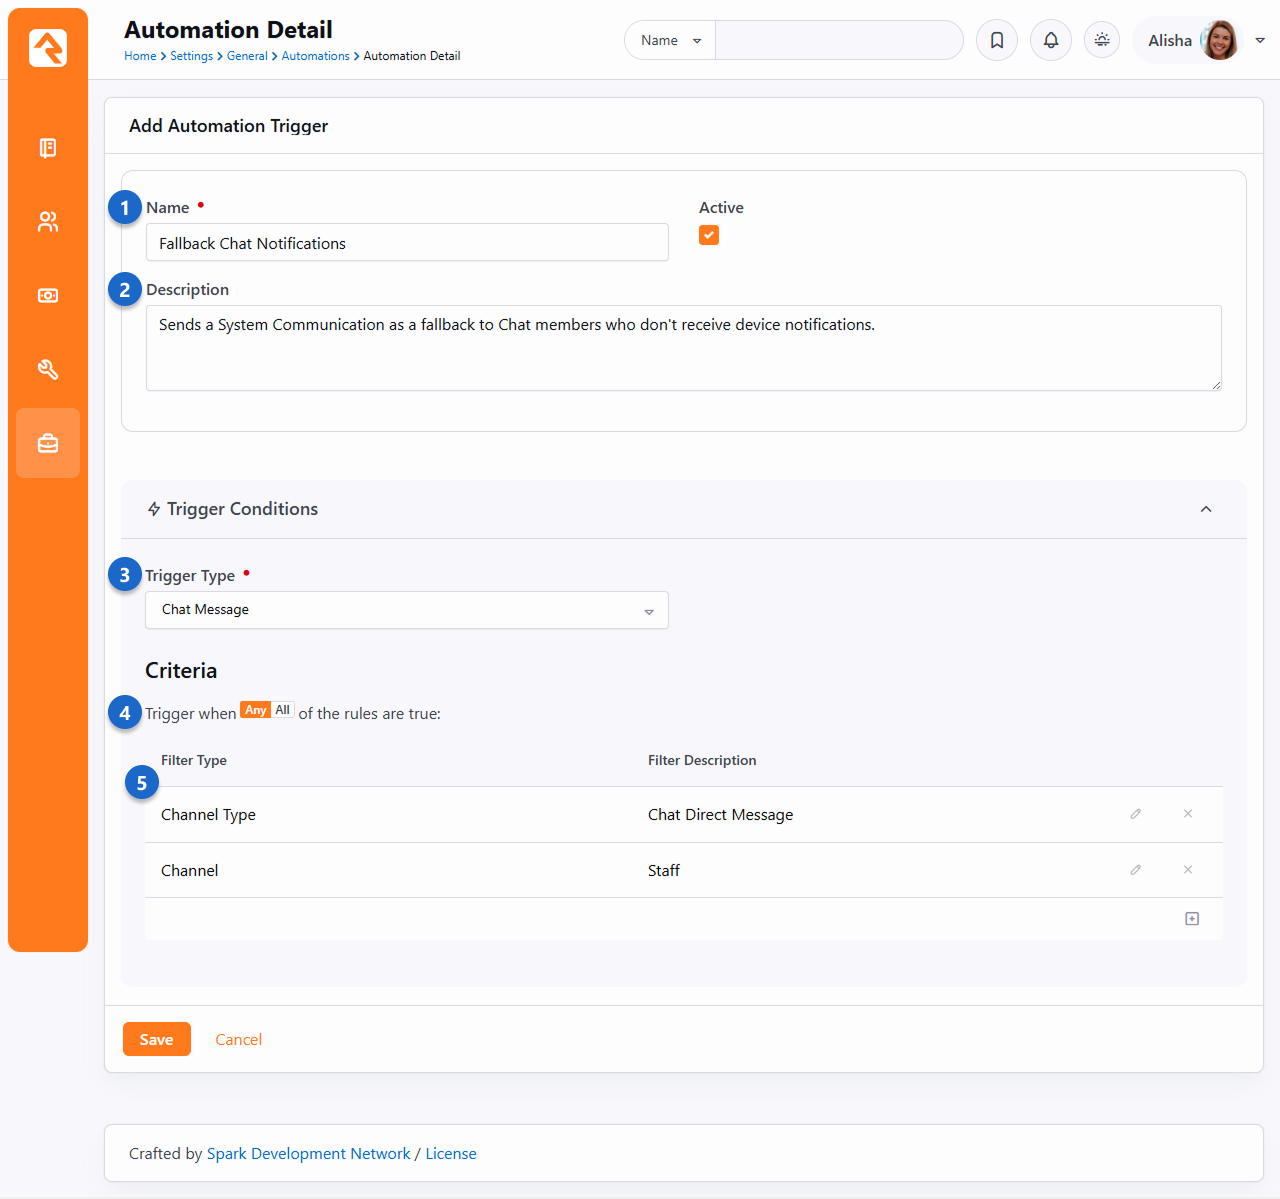Uncheck the Active checkbox

pyautogui.click(x=709, y=235)
